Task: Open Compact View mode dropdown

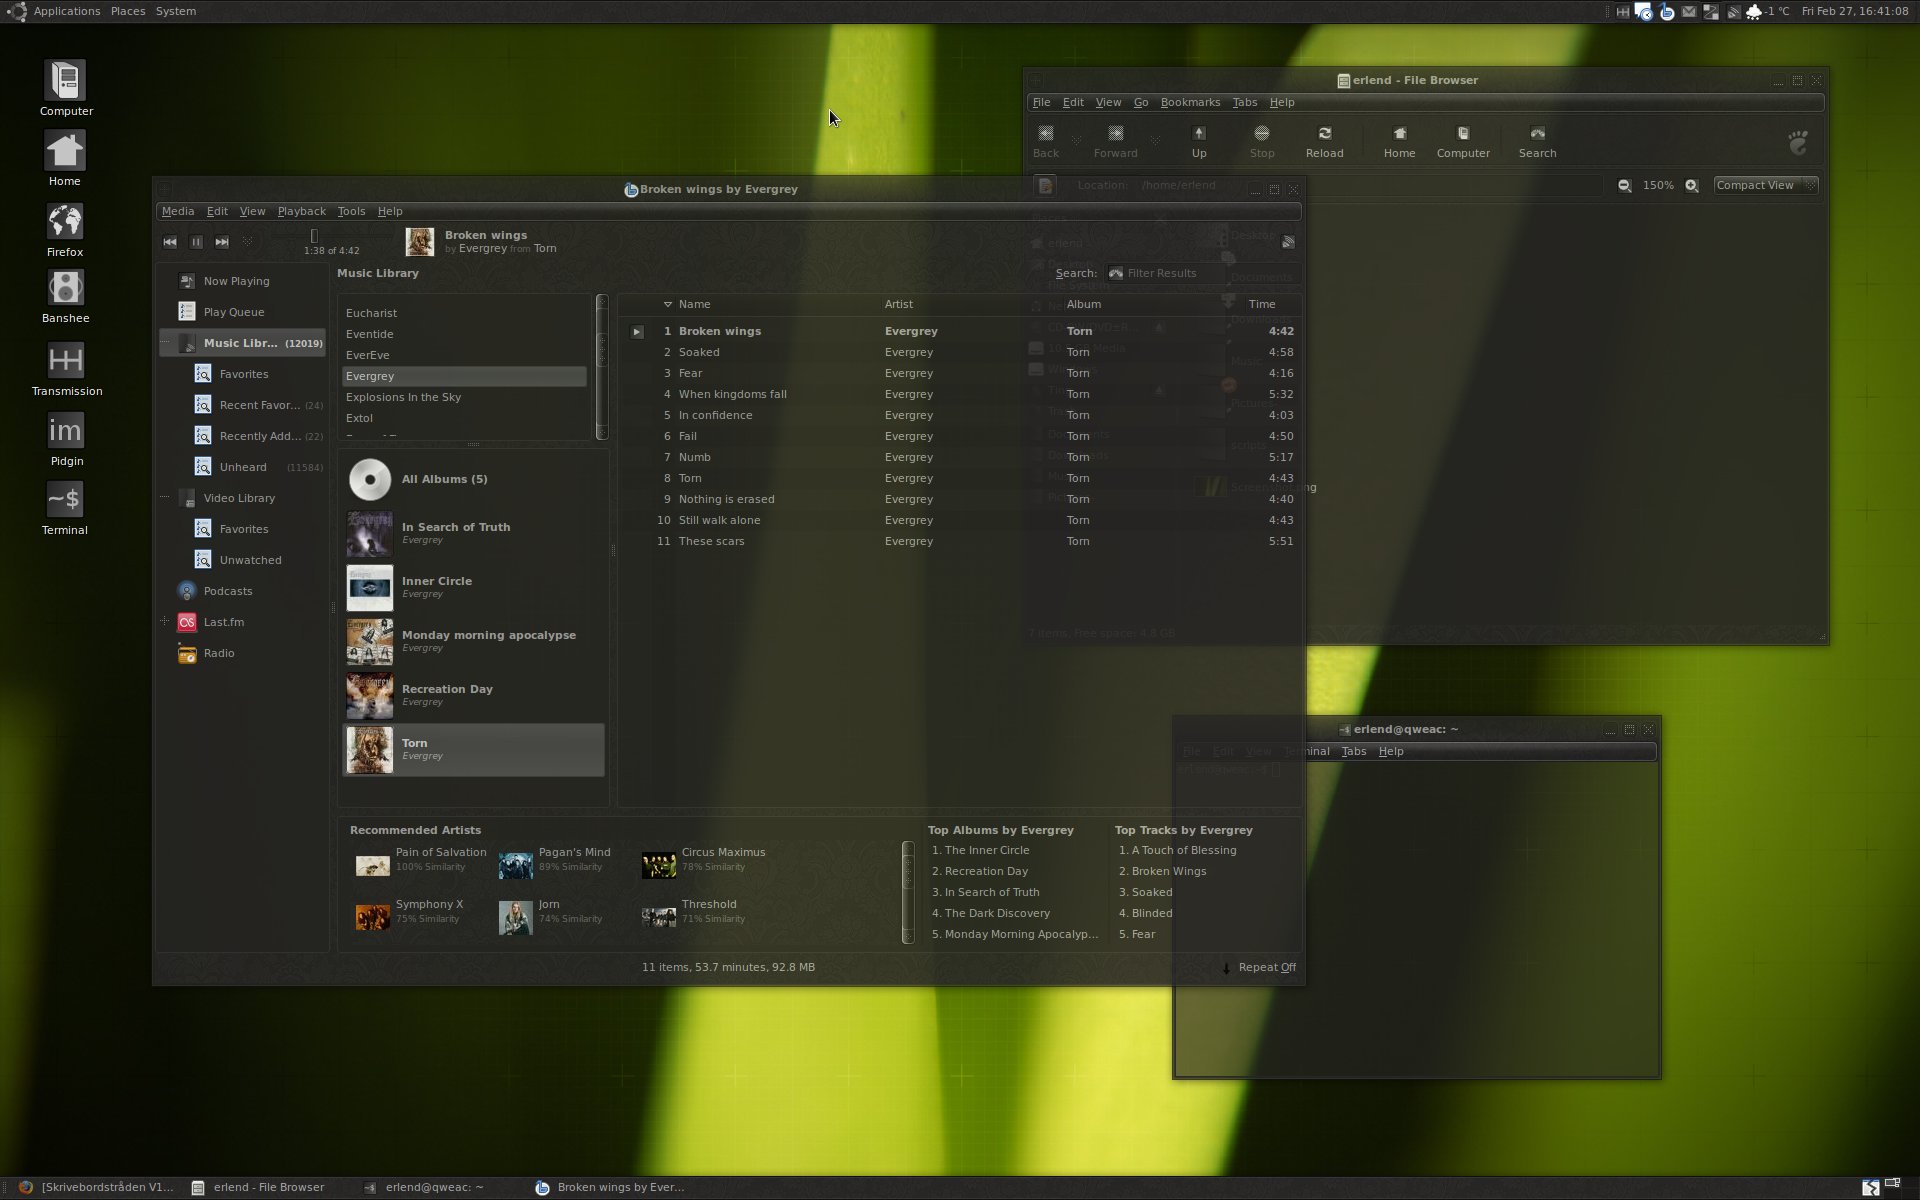Action: pyautogui.click(x=1765, y=185)
